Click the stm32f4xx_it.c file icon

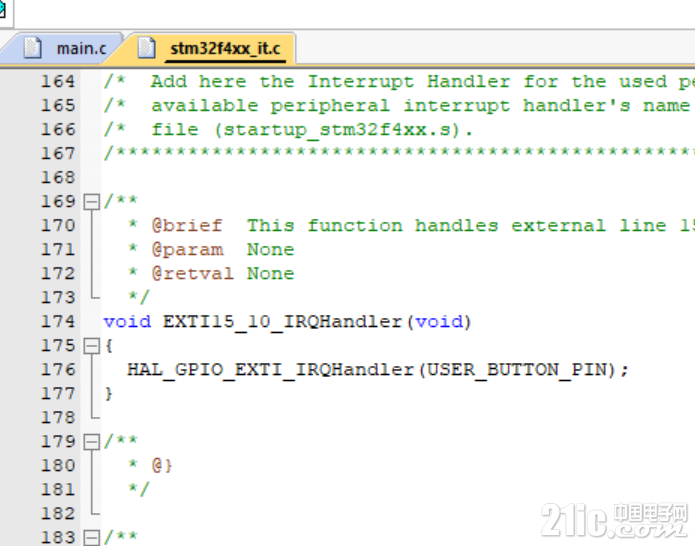click(146, 48)
